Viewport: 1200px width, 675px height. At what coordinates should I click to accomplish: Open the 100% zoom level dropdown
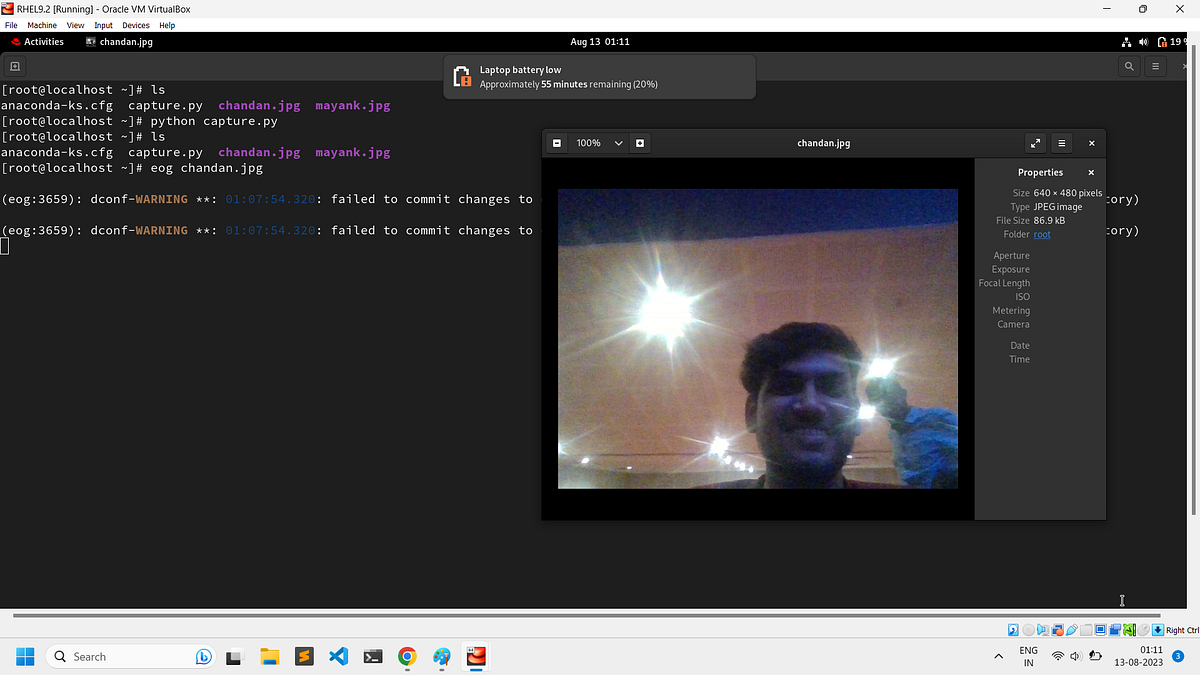596,142
